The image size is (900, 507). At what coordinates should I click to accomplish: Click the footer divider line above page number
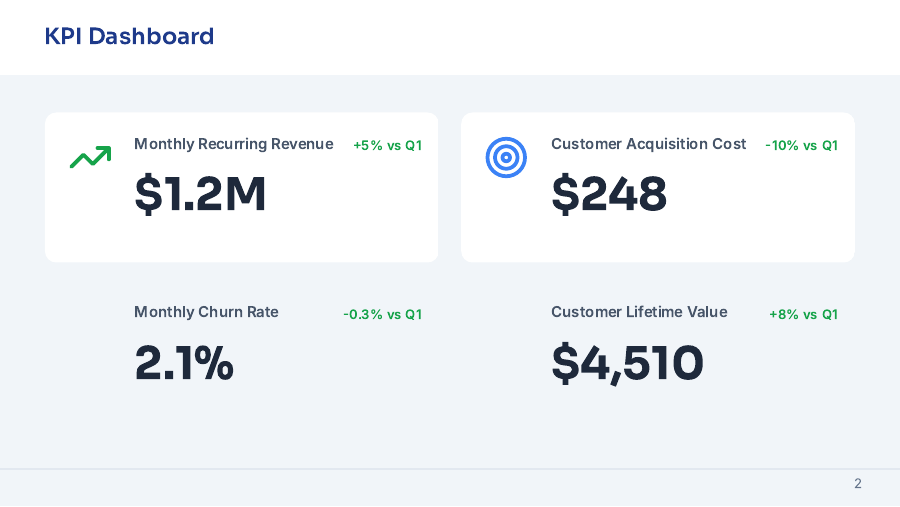tap(450, 469)
